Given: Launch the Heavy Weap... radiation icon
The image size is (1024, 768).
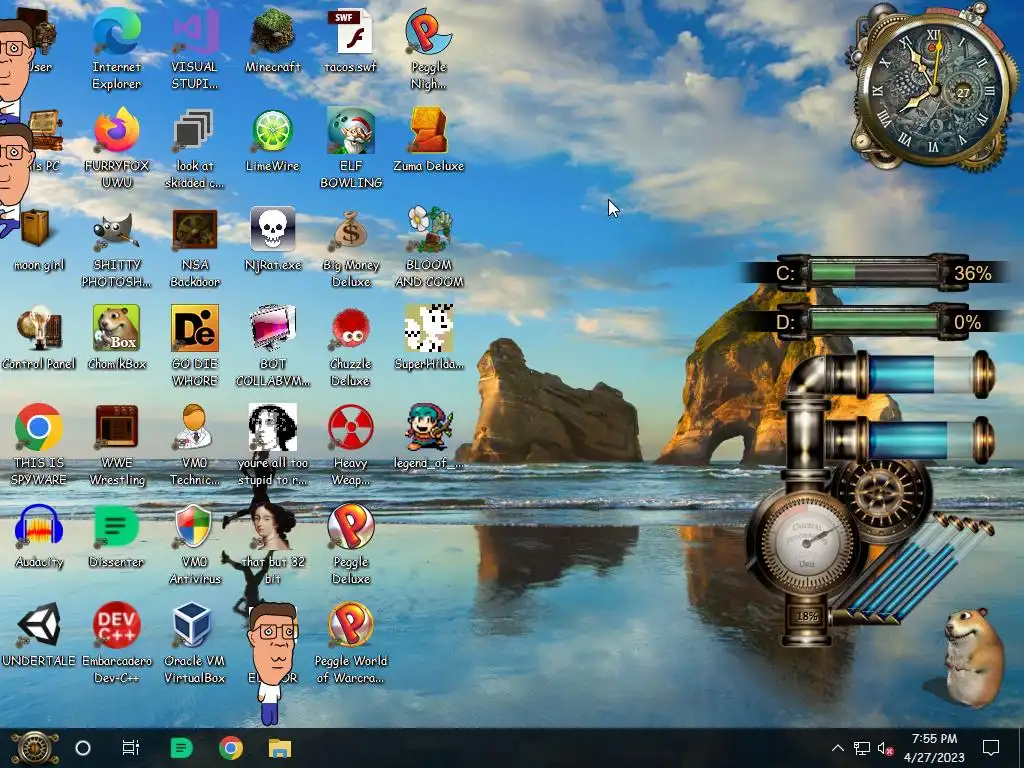Looking at the screenshot, I should point(351,428).
